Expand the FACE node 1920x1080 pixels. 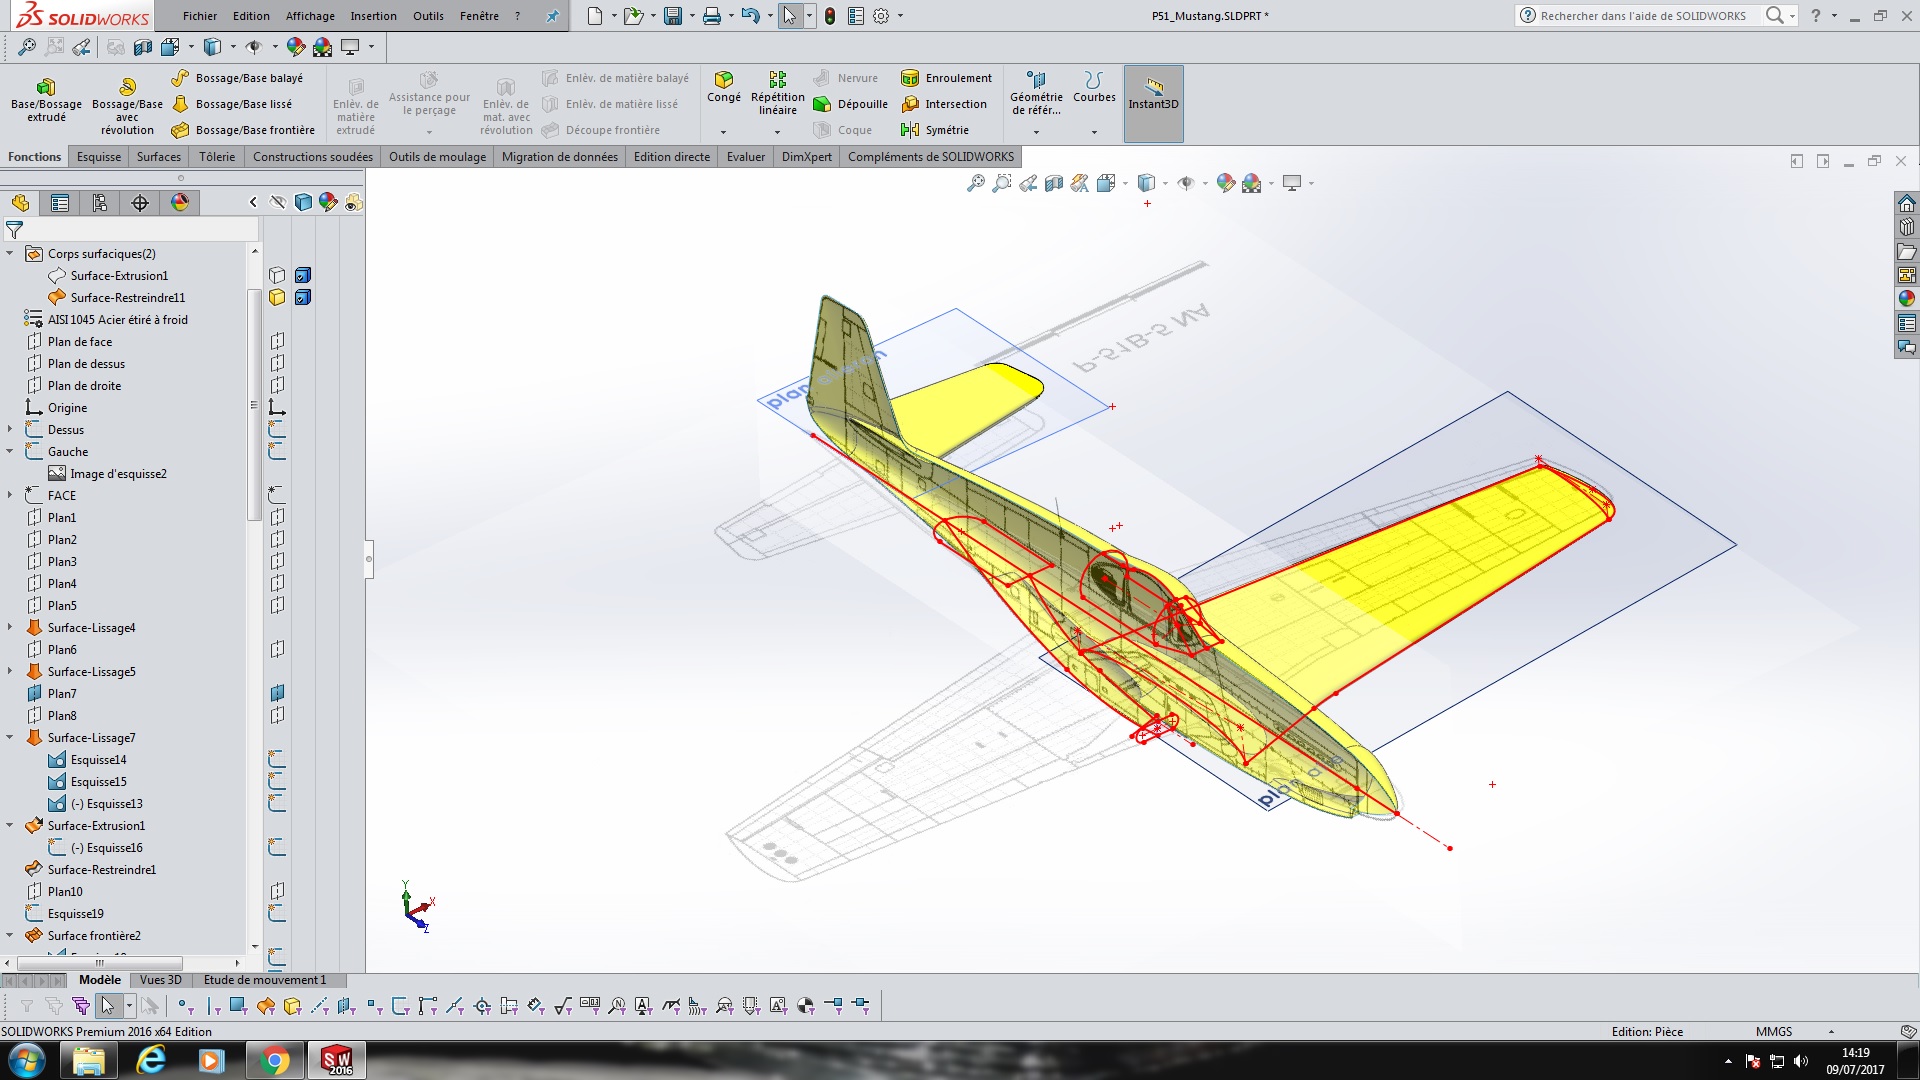pos(10,496)
